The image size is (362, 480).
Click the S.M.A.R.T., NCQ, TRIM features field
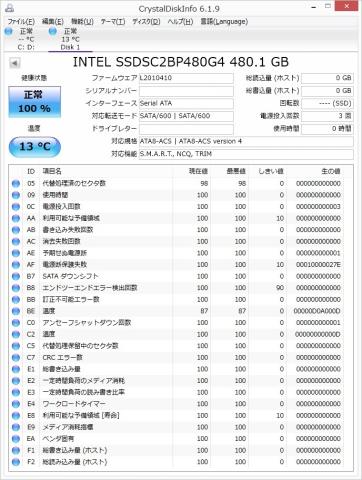(x=246, y=154)
